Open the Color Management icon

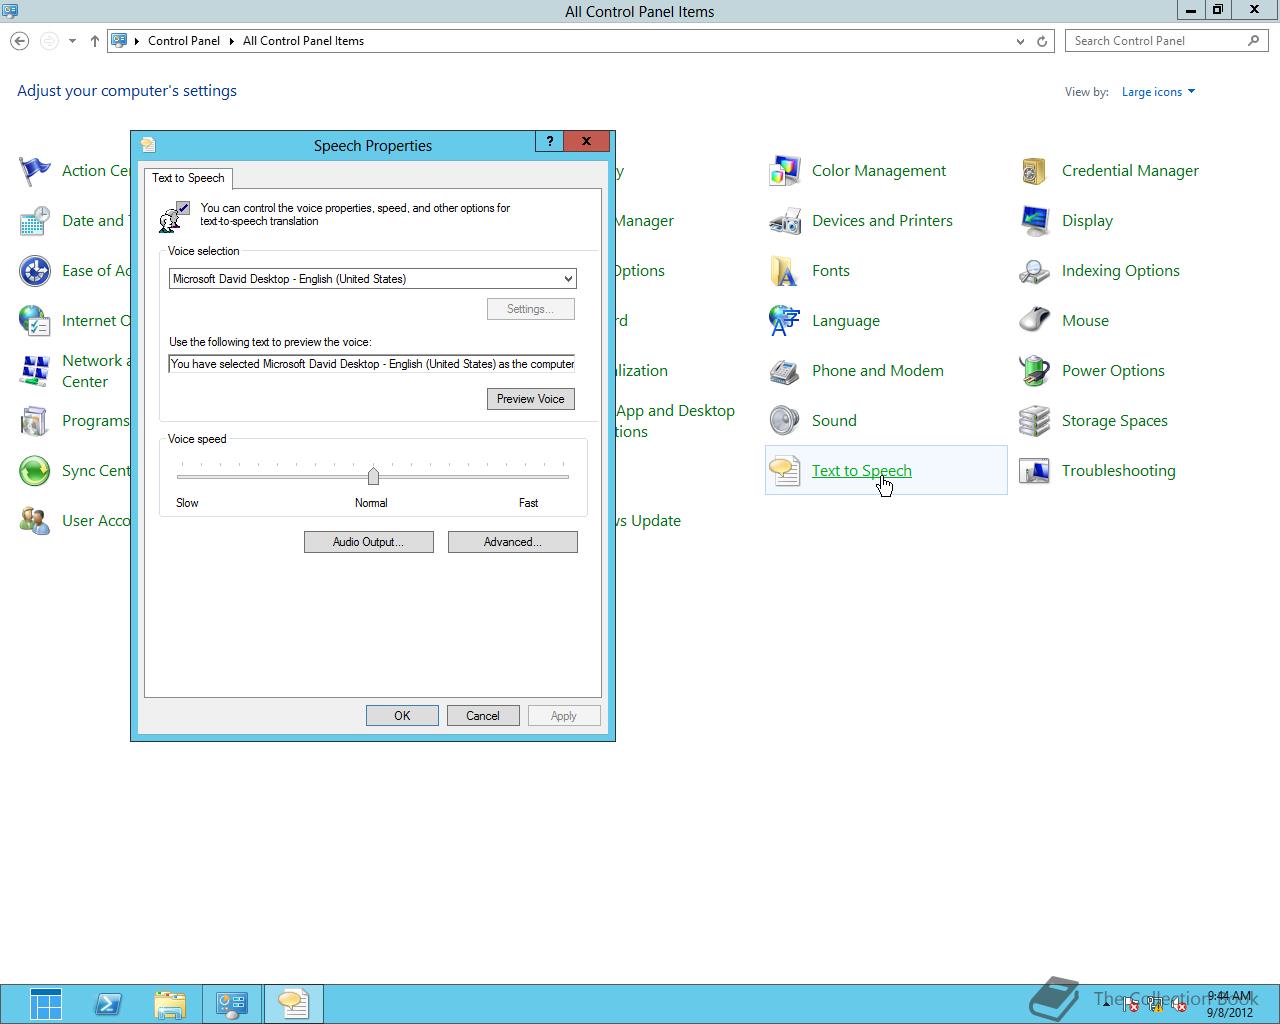click(785, 171)
